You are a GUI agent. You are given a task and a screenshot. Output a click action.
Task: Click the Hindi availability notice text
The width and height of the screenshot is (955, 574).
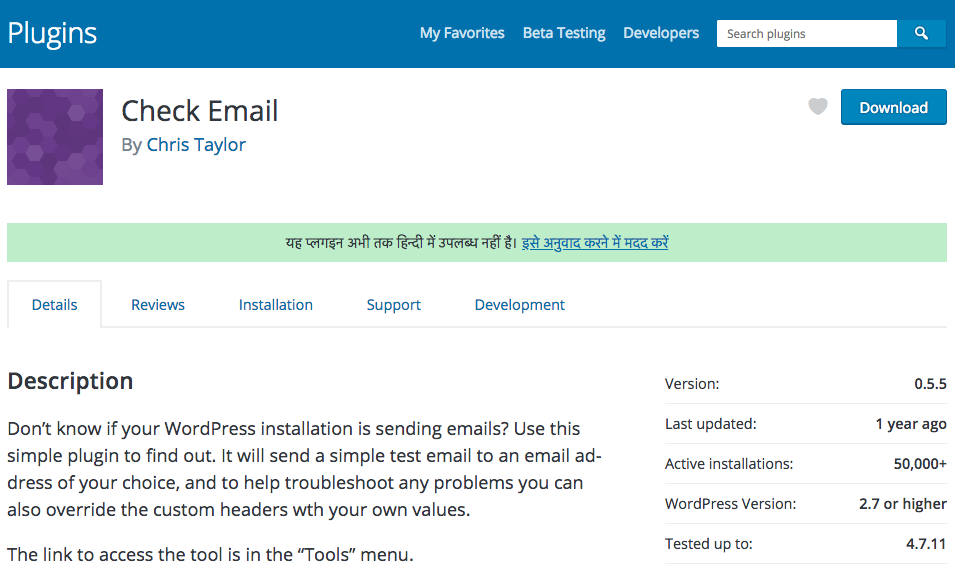pos(401,243)
